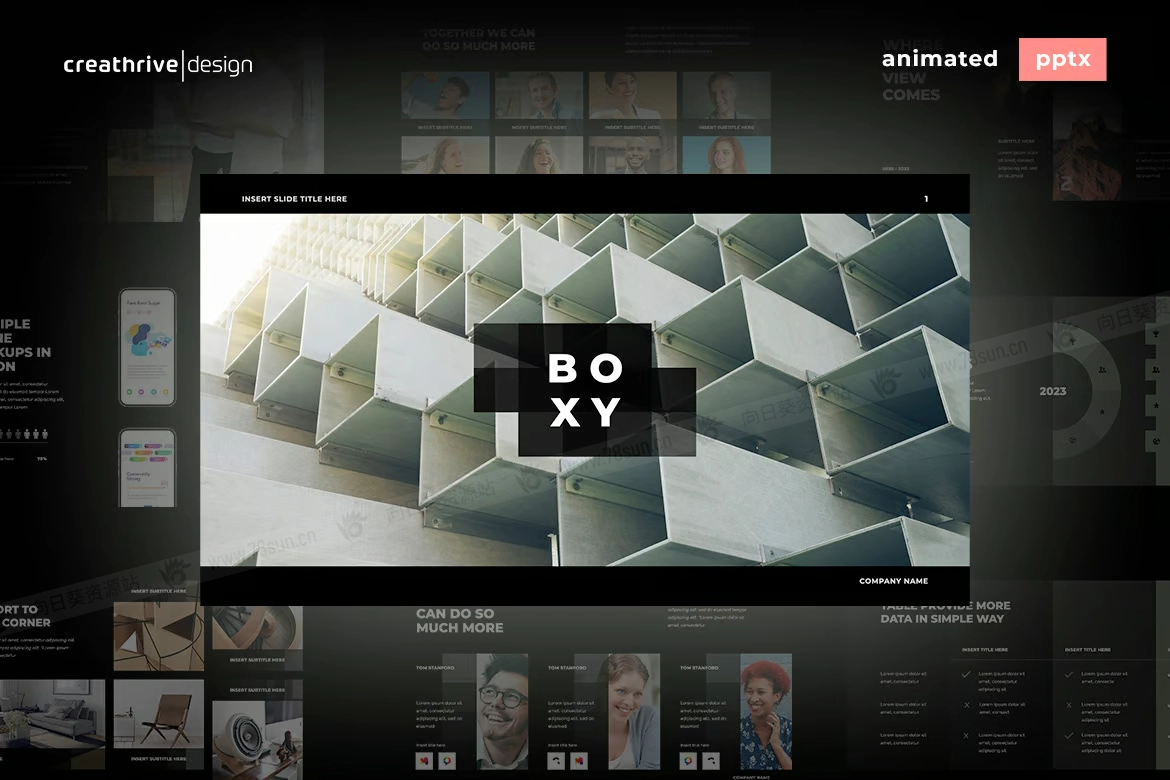Click the animated label text
1170x780 pixels.
click(939, 59)
